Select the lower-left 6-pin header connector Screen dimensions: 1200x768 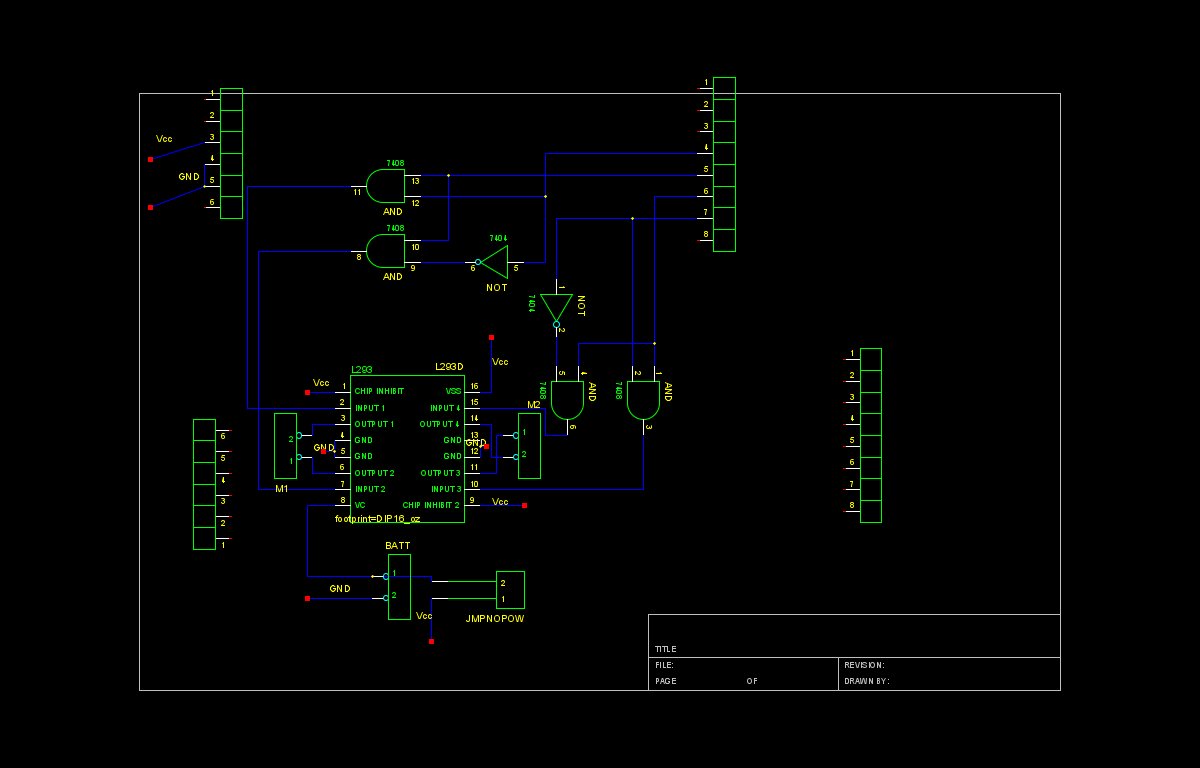pyautogui.click(x=204, y=484)
